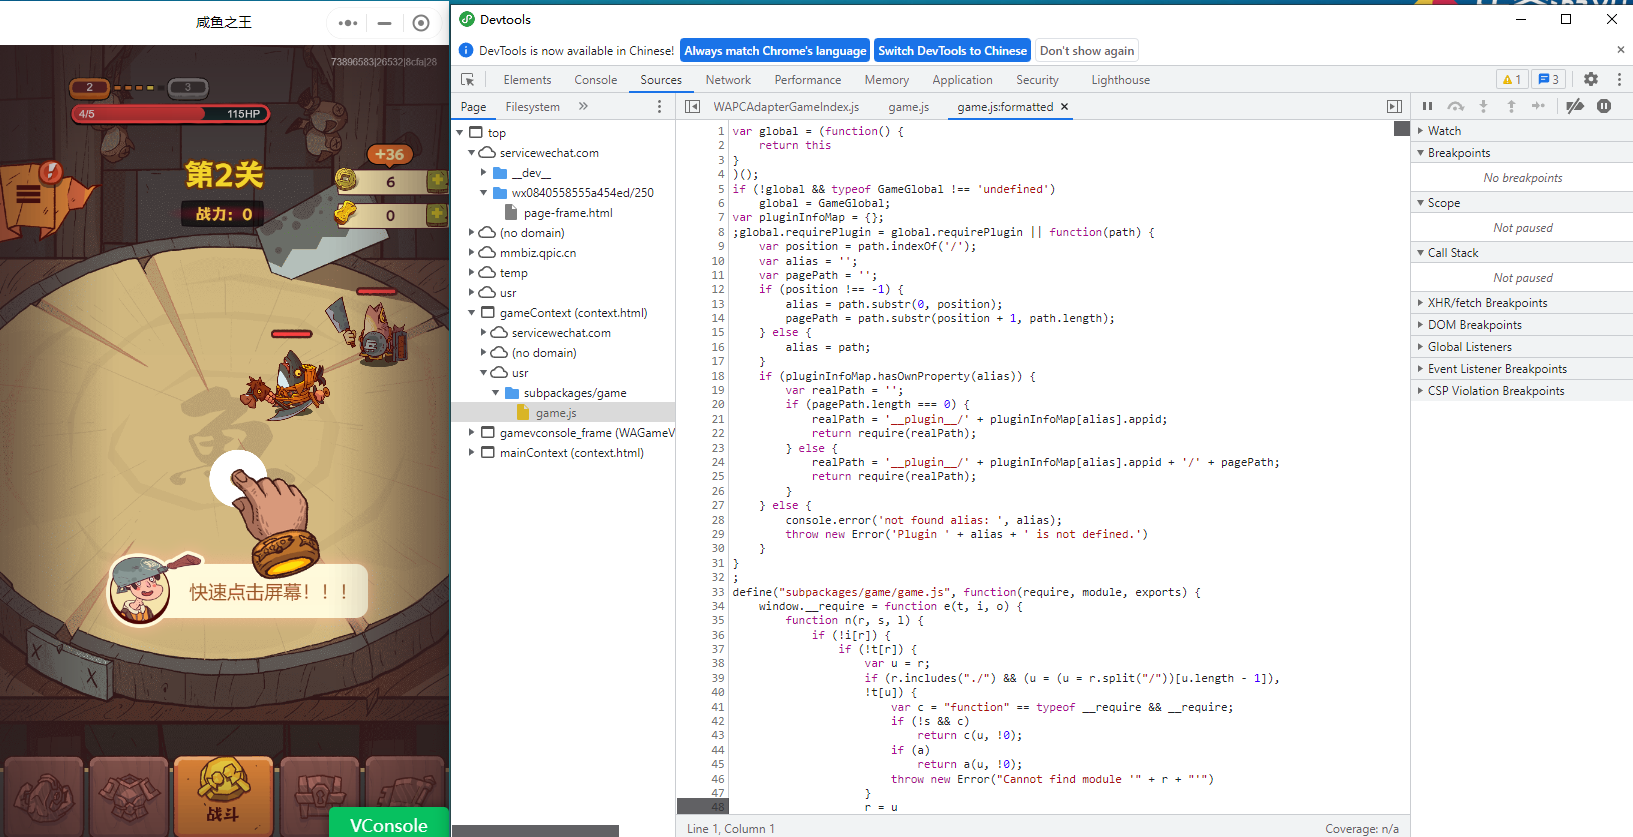1633x837 pixels.
Task: Dismiss the DevTools language infobar
Action: (x=1621, y=50)
